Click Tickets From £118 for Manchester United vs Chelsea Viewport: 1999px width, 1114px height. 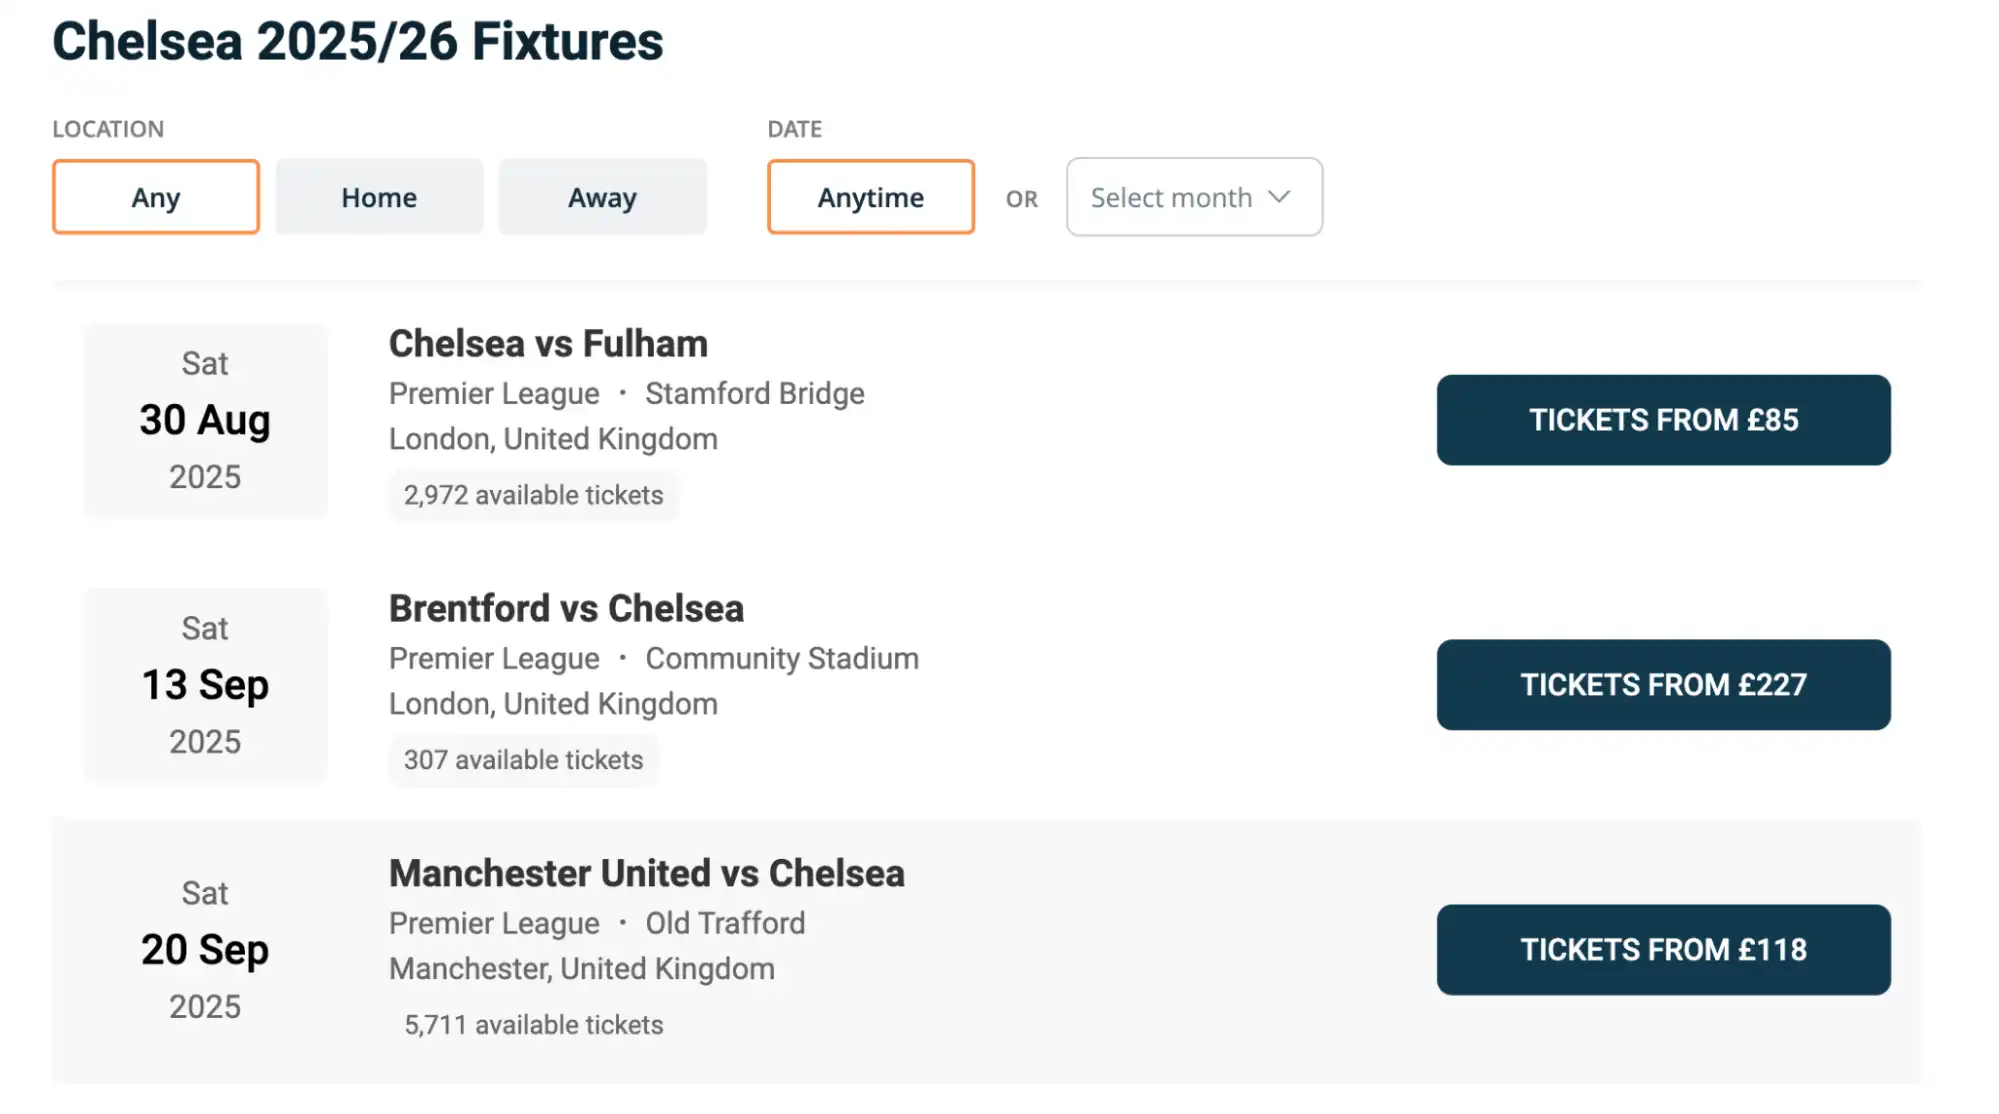[x=1663, y=950]
